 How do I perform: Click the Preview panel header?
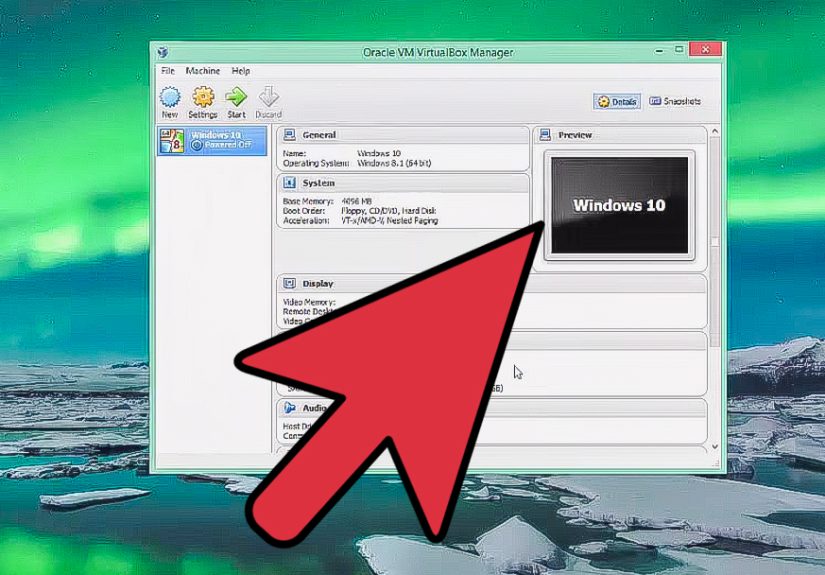click(x=620, y=135)
